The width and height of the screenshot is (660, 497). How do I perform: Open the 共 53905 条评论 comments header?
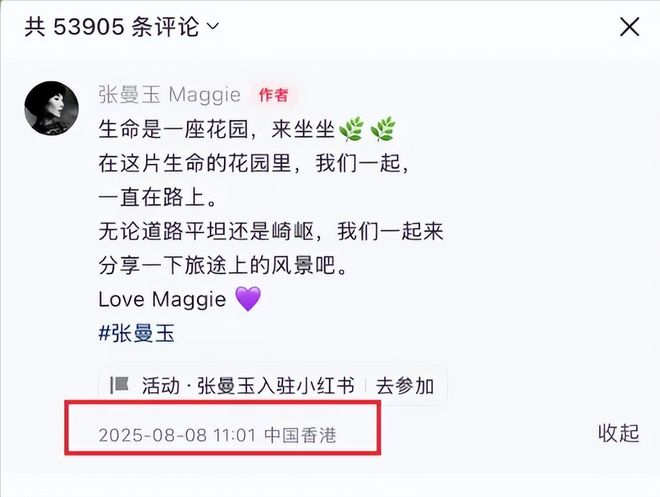(x=122, y=27)
